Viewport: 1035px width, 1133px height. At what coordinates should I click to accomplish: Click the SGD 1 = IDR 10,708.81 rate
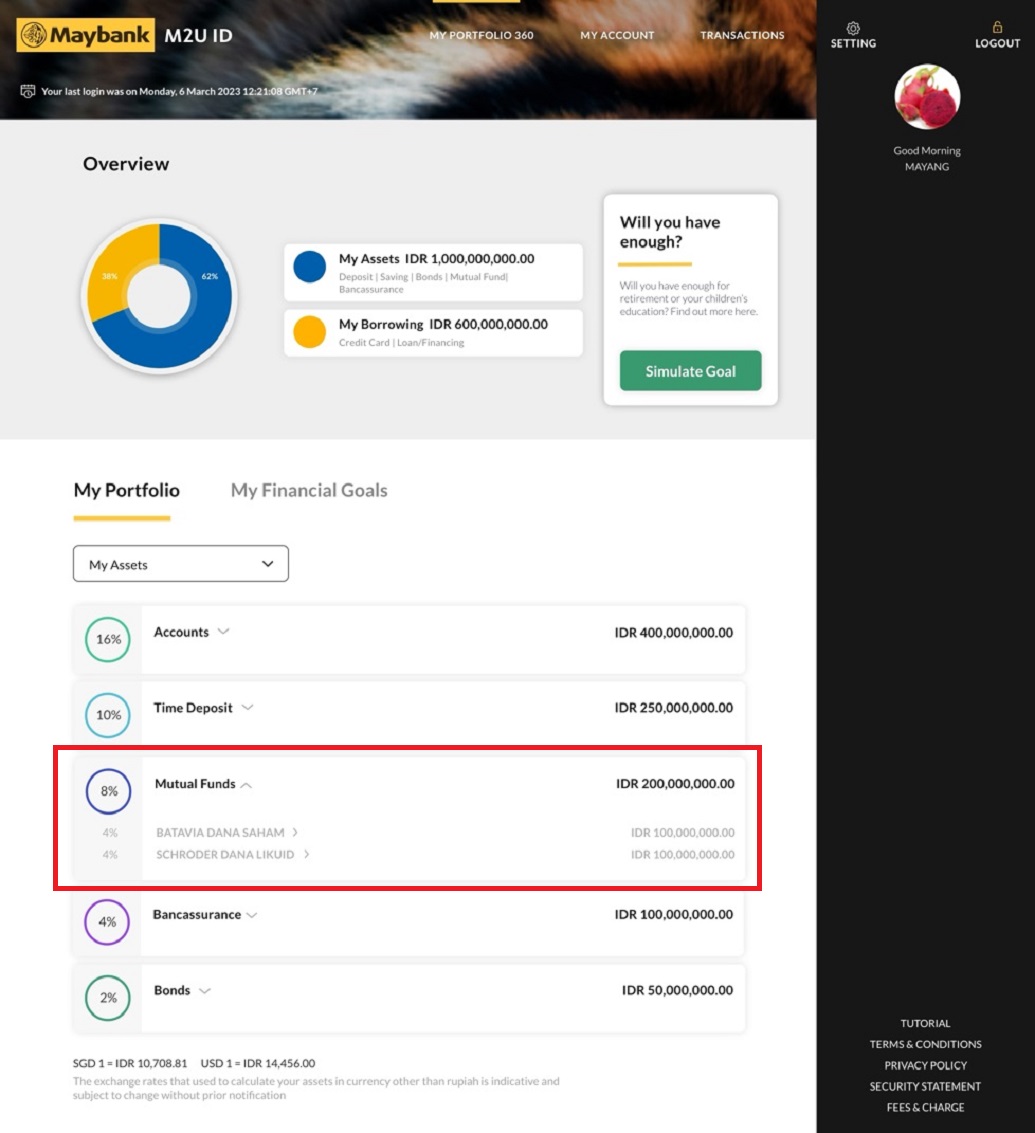coord(130,1063)
